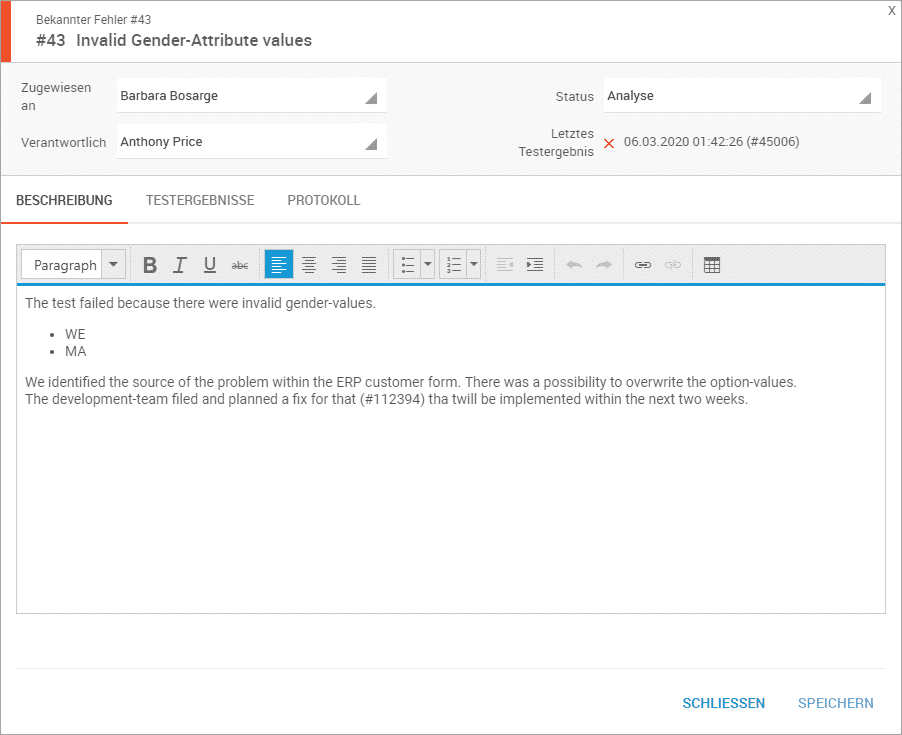This screenshot has height=735, width=902.
Task: Insert a hyperlink in the editor
Action: (643, 265)
